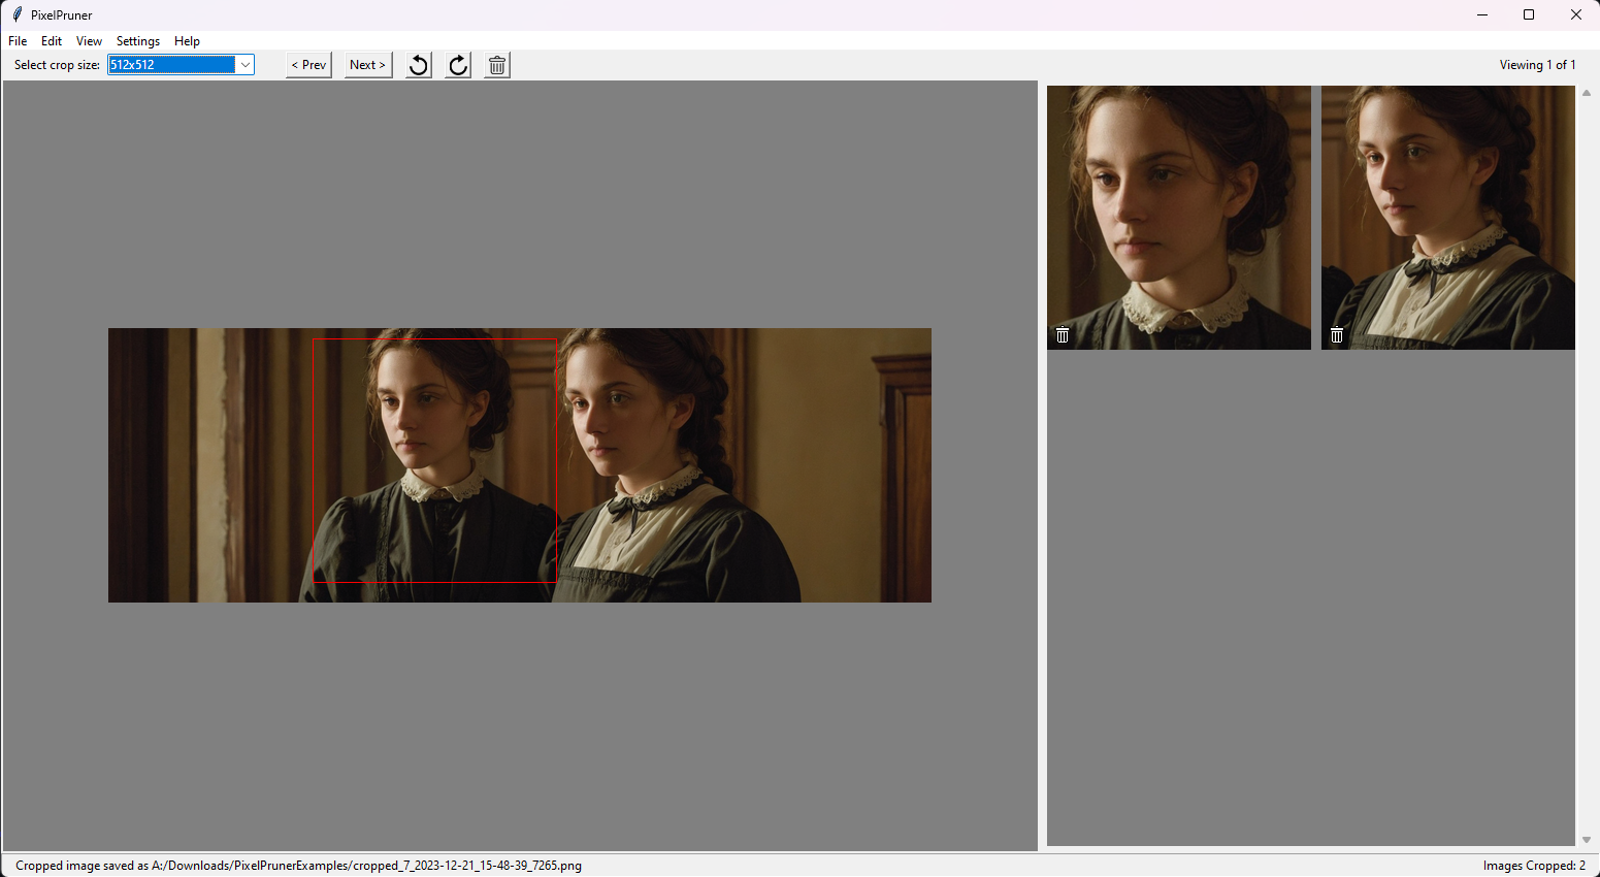Close the PixelPruner window

point(1576,15)
